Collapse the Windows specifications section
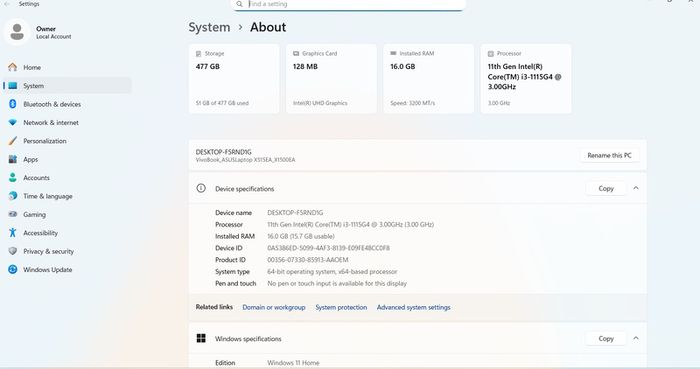Image resolution: width=700 pixels, height=369 pixels. [x=636, y=338]
